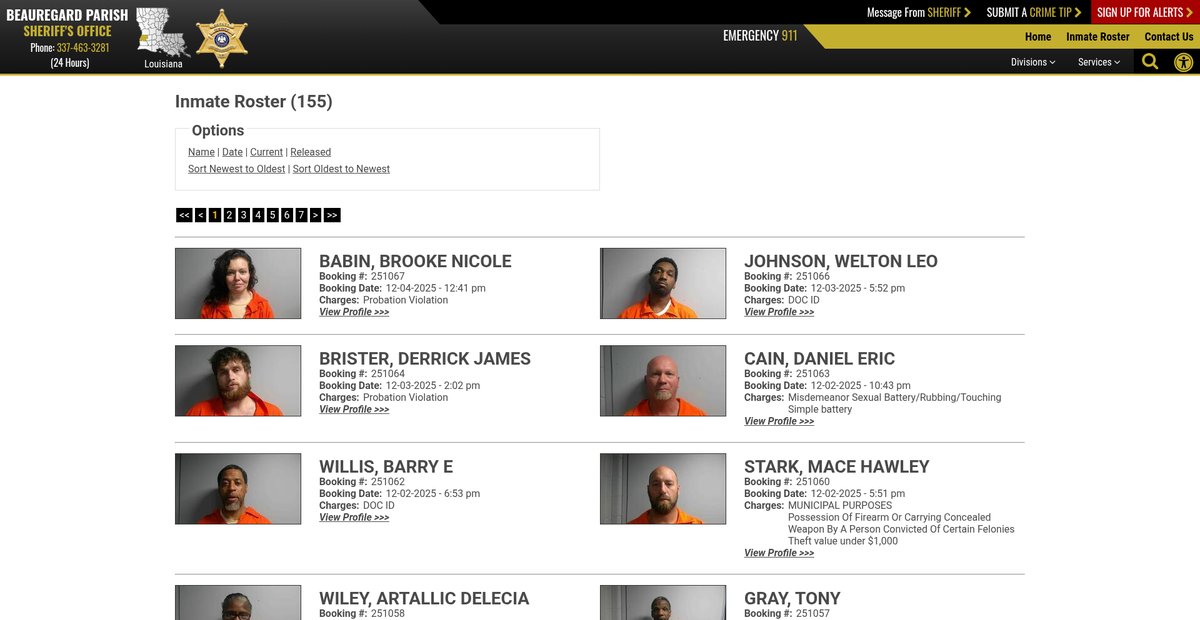
Task: Filter roster to Released inmates
Action: [x=310, y=152]
